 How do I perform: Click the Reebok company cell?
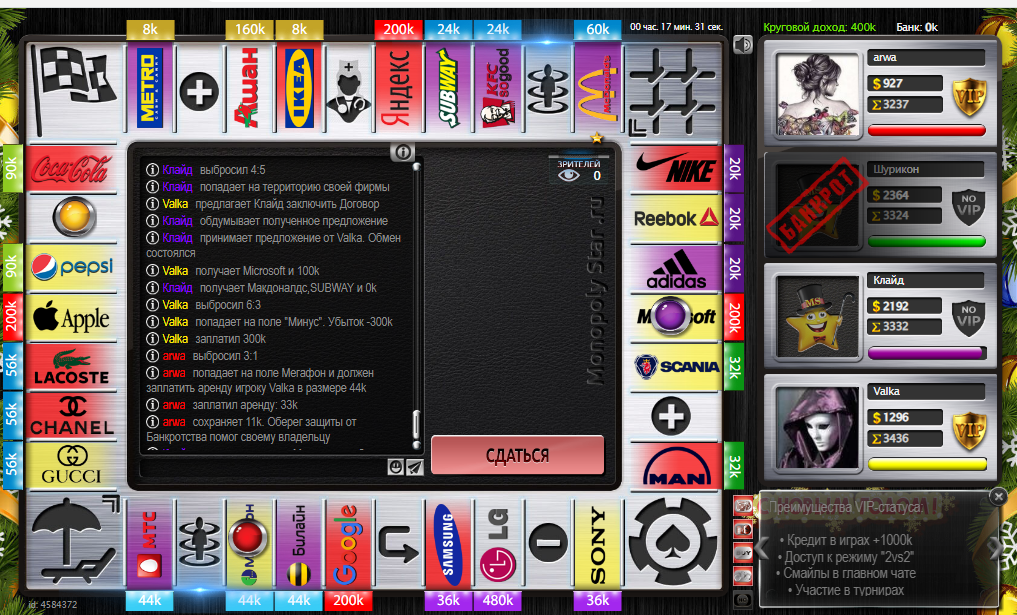[x=675, y=218]
